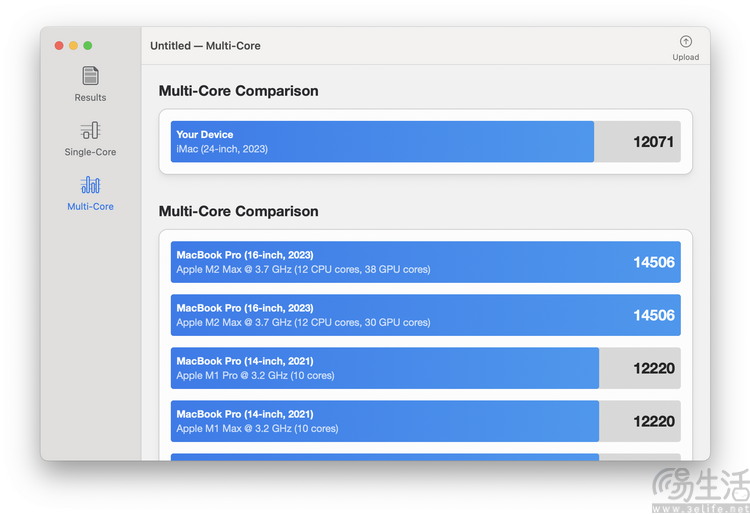
Task: Click the Multi-Core label in sidebar
Action: tap(90, 207)
